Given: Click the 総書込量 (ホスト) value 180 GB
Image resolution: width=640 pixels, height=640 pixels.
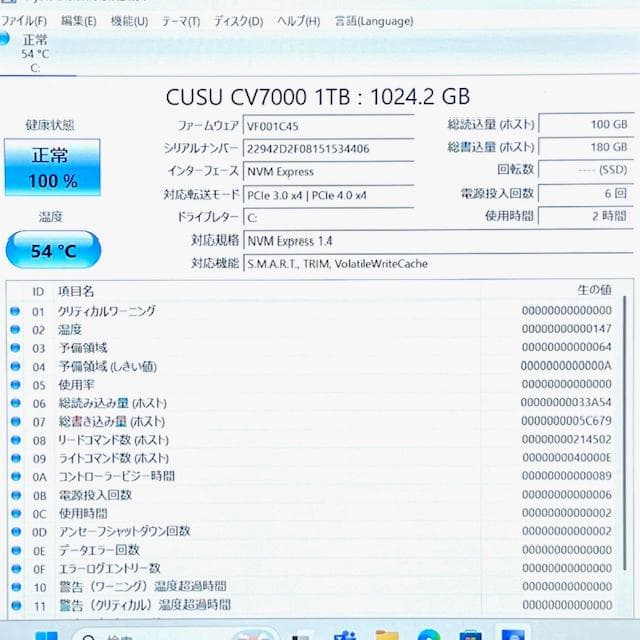Looking at the screenshot, I should (x=586, y=147).
